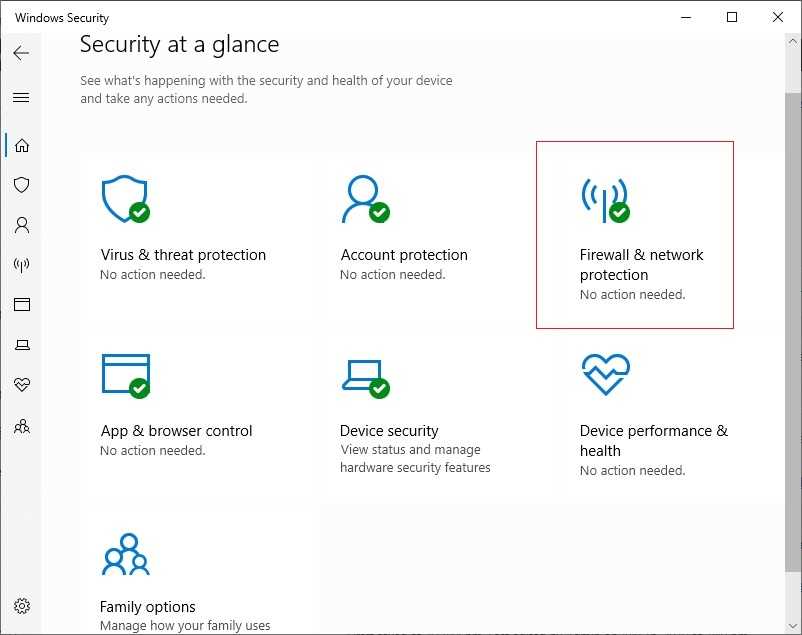Click the Home icon in sidebar
802x635 pixels.
coord(21,145)
